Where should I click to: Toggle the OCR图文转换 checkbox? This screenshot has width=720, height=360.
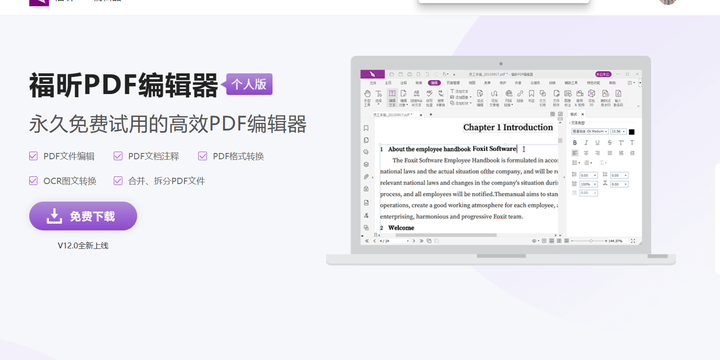33,180
